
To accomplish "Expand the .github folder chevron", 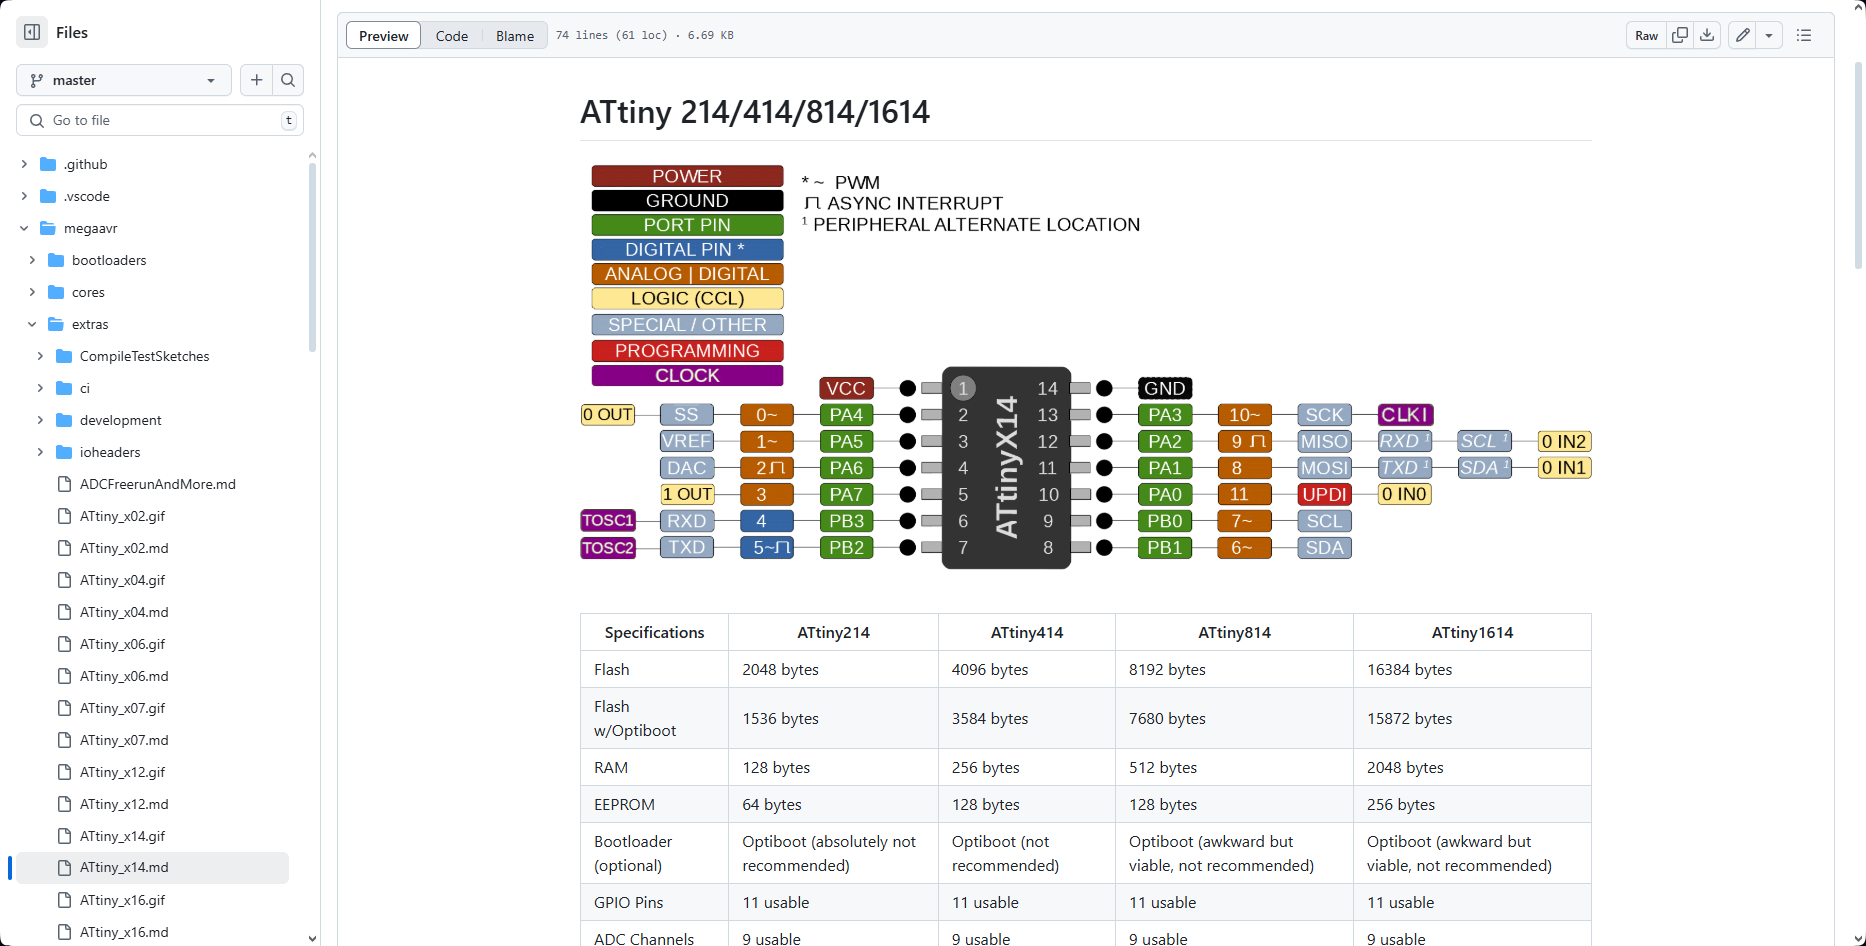I will (24, 164).
